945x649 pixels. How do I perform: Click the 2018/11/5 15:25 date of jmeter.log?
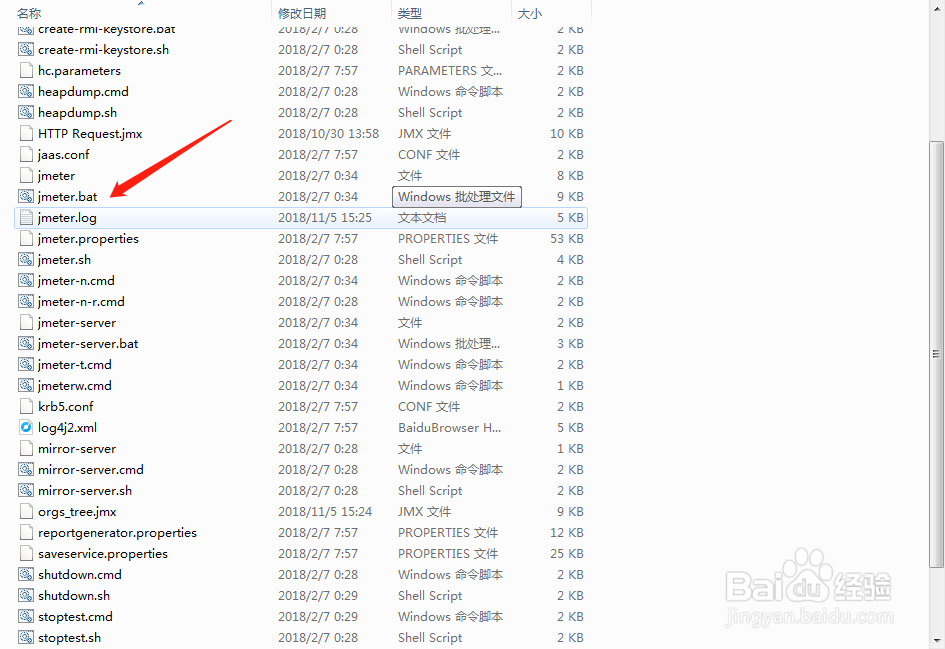coord(325,218)
